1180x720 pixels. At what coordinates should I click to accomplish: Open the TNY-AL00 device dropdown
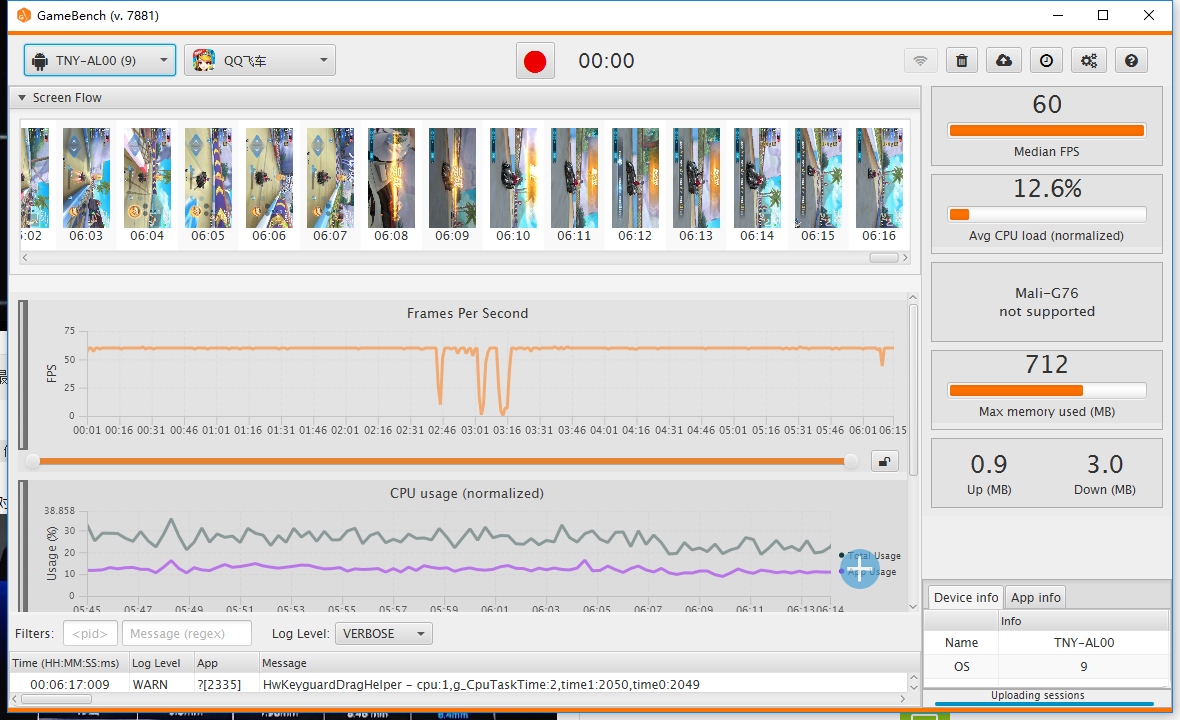point(100,60)
